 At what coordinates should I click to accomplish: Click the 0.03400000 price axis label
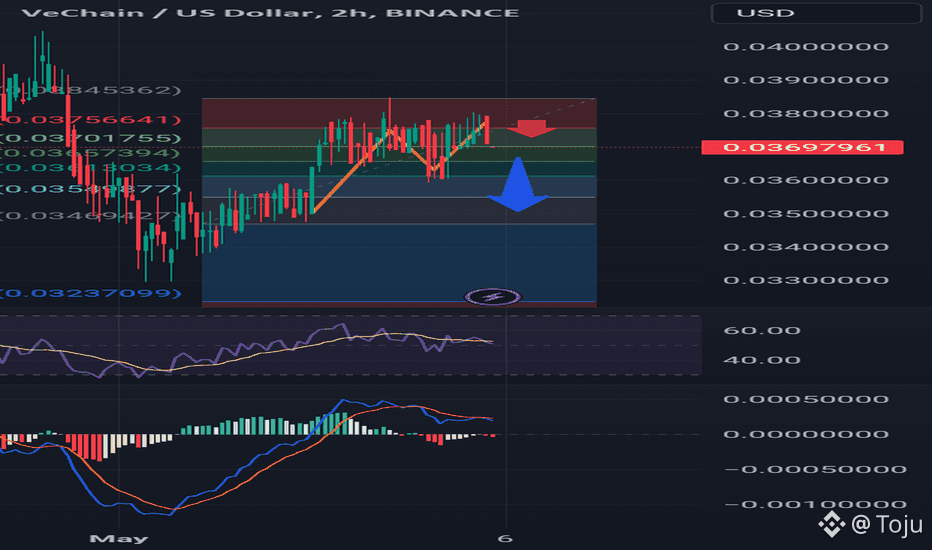tap(806, 247)
